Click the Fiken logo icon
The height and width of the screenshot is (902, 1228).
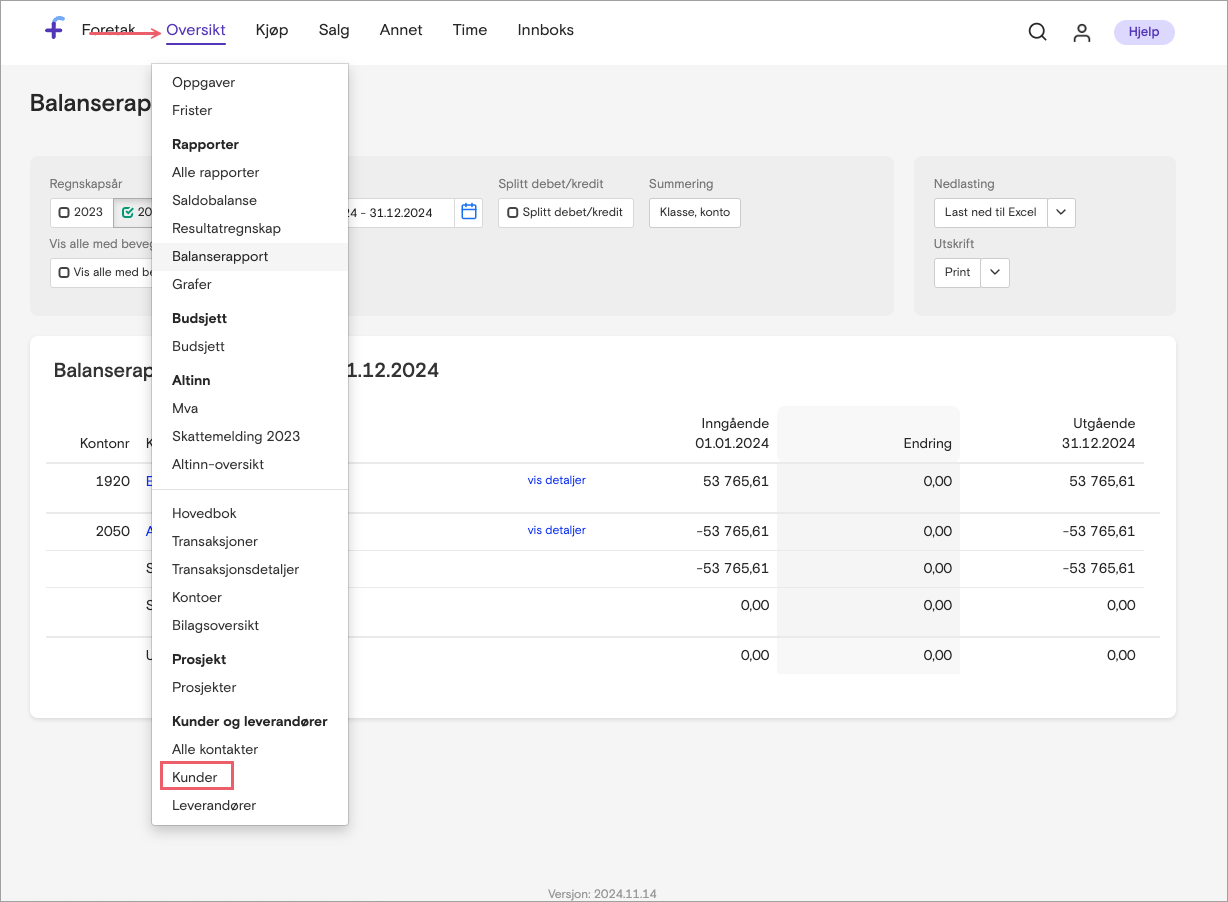coord(55,29)
